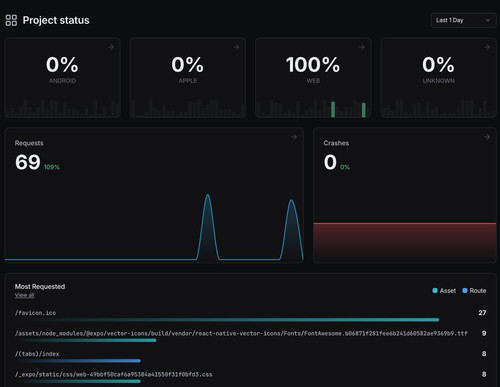The image size is (500, 387).
Task: Click the /favicon.ico row
Action: coord(250,316)
